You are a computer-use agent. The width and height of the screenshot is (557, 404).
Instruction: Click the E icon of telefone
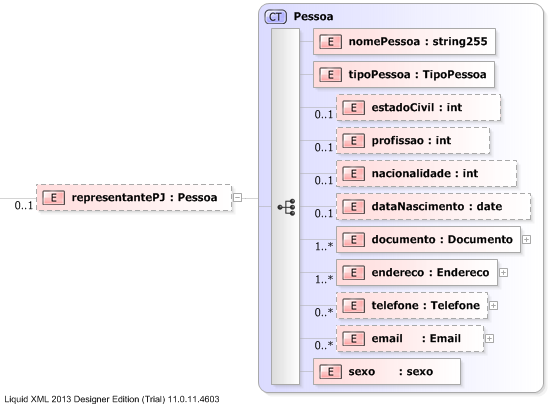point(353,306)
